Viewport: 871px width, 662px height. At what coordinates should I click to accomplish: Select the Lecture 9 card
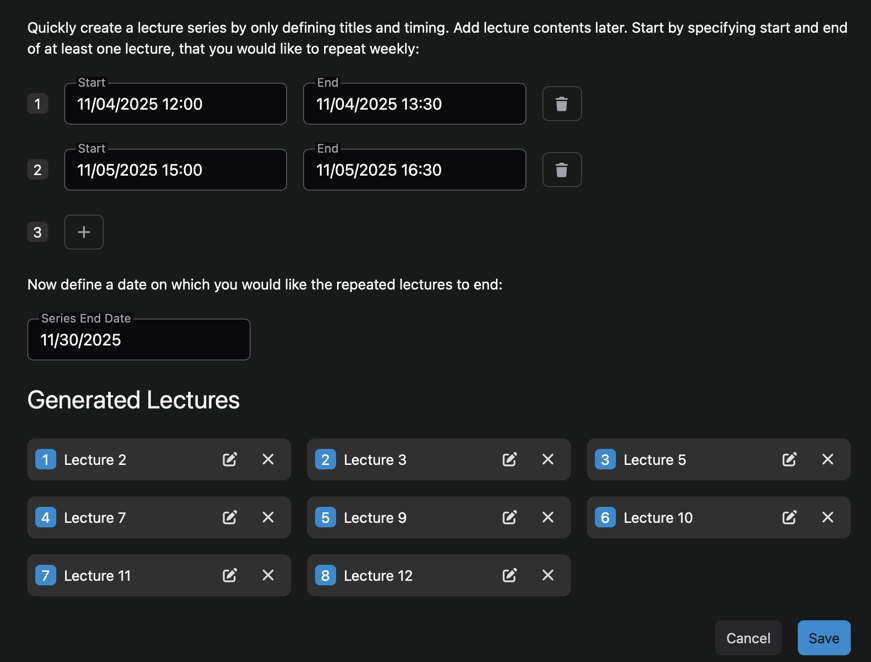[420, 517]
